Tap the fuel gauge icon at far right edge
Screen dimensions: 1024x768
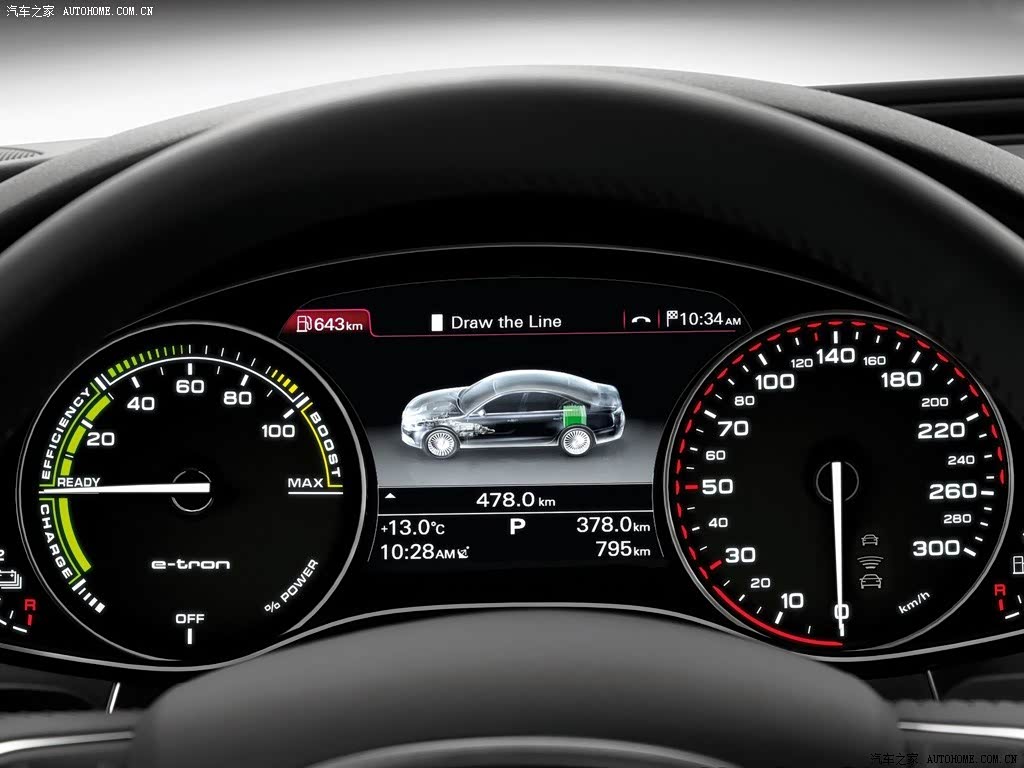(x=1018, y=565)
